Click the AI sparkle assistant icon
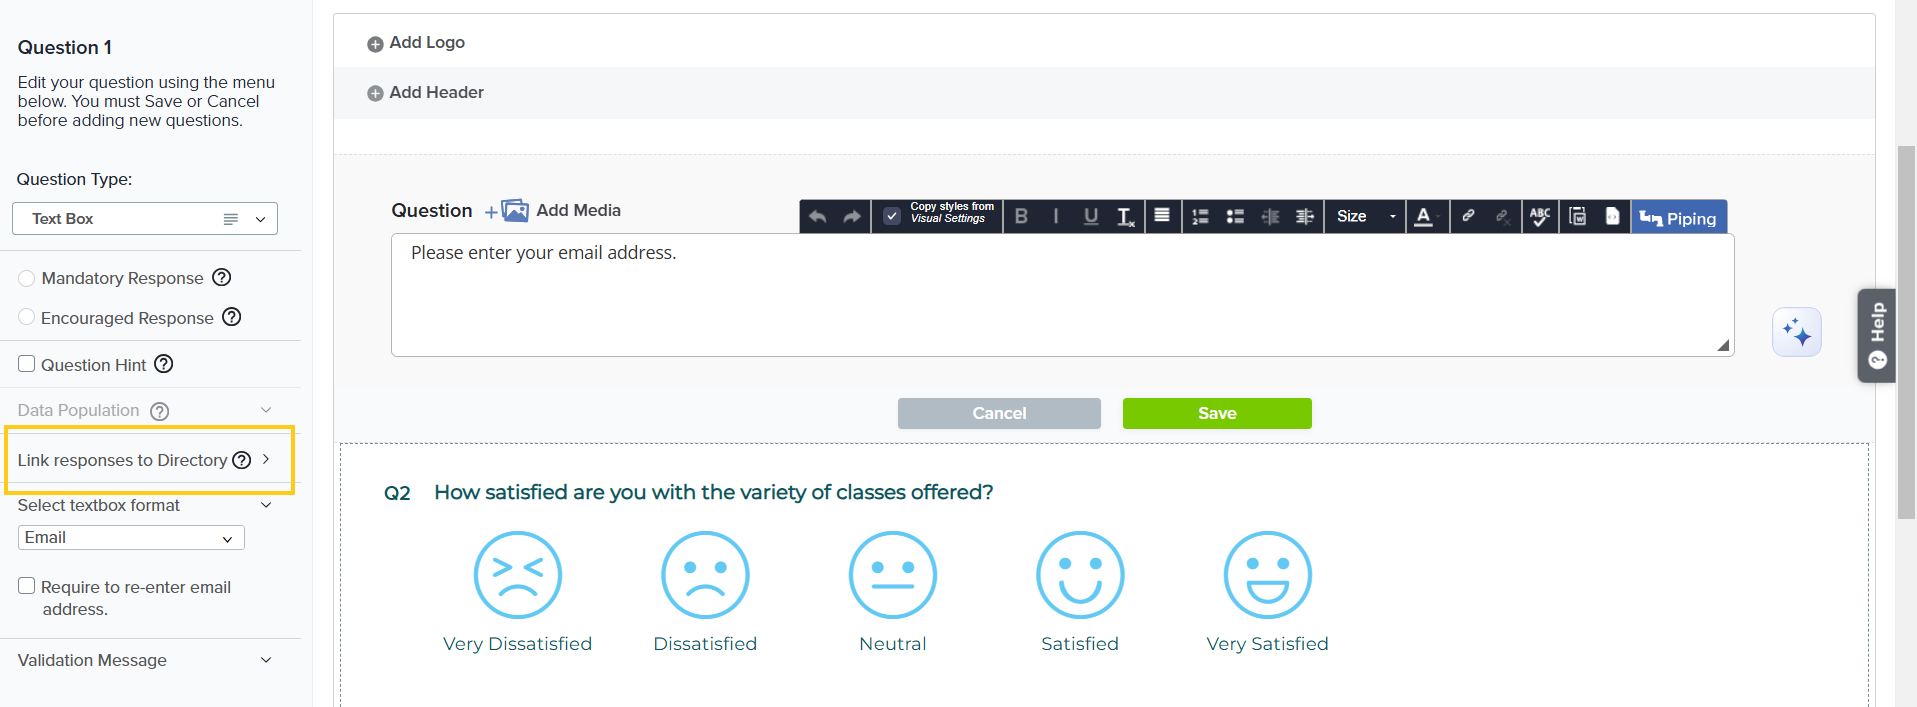 1796,332
